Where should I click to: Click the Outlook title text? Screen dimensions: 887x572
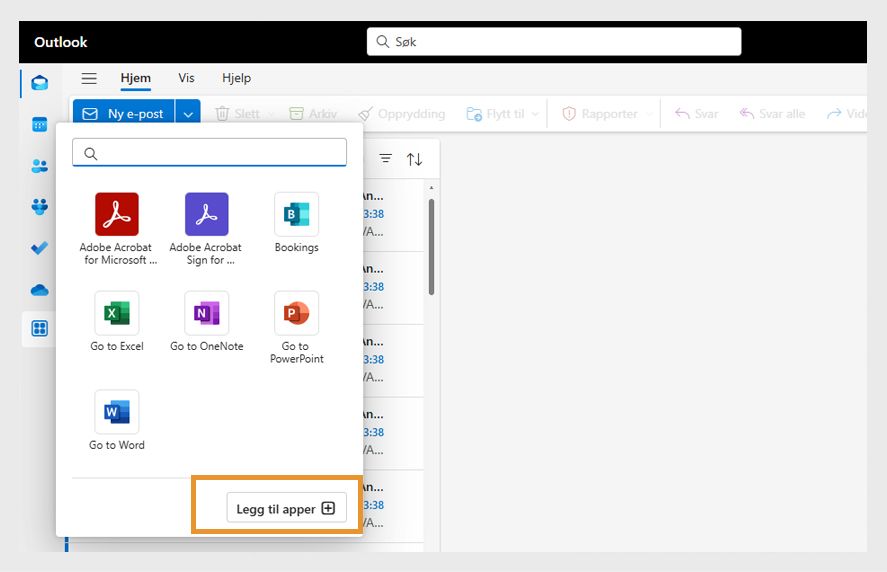[61, 42]
